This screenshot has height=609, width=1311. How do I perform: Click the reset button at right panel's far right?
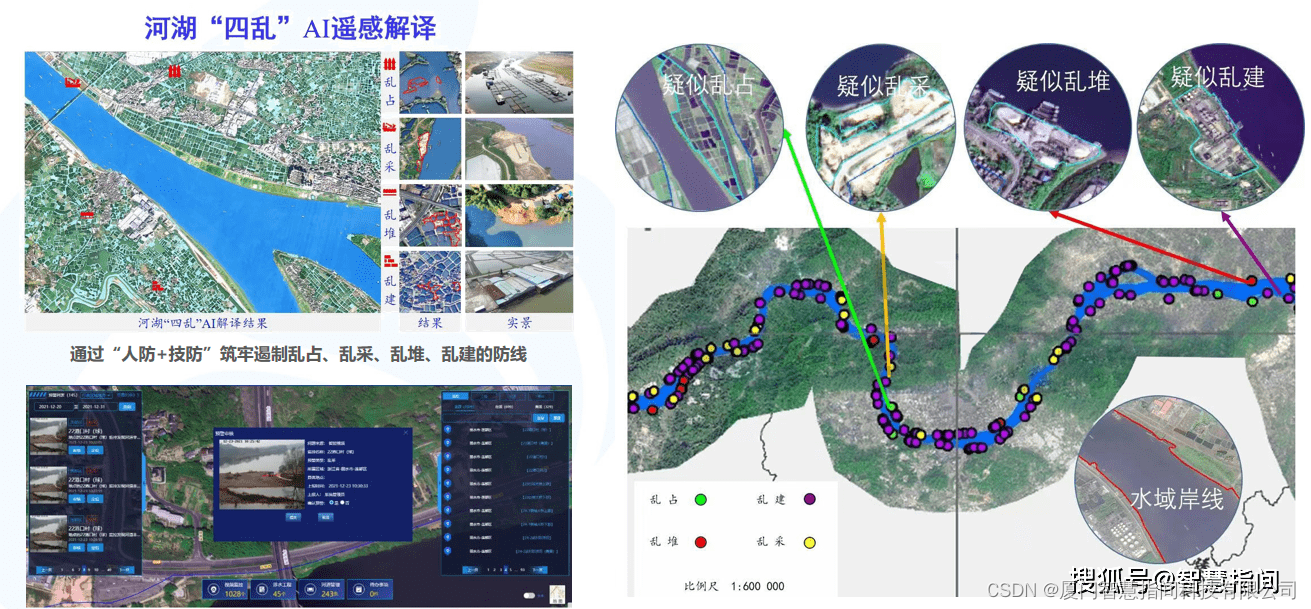(557, 418)
